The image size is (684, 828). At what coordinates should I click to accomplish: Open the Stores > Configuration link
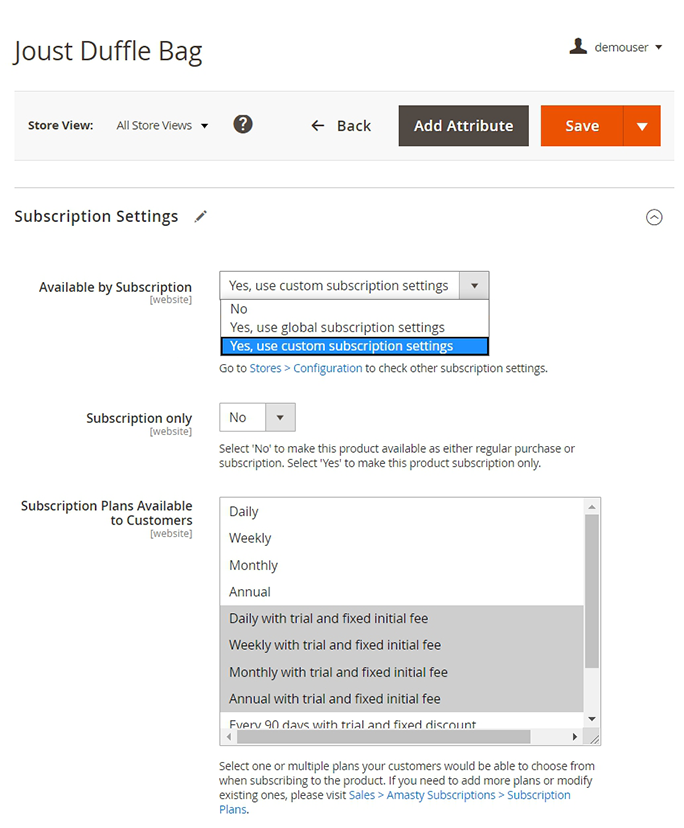[305, 368]
